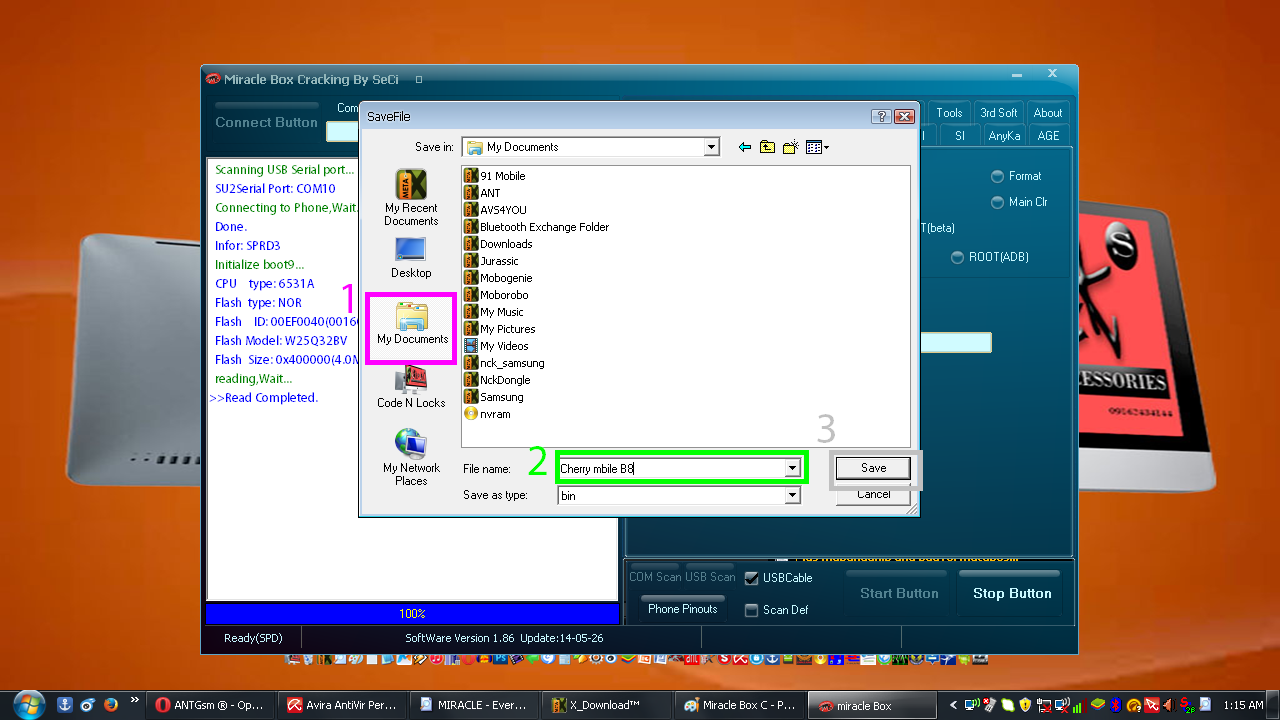Open the 3rd Soft tab
This screenshot has height=720, width=1280.
click(998, 113)
